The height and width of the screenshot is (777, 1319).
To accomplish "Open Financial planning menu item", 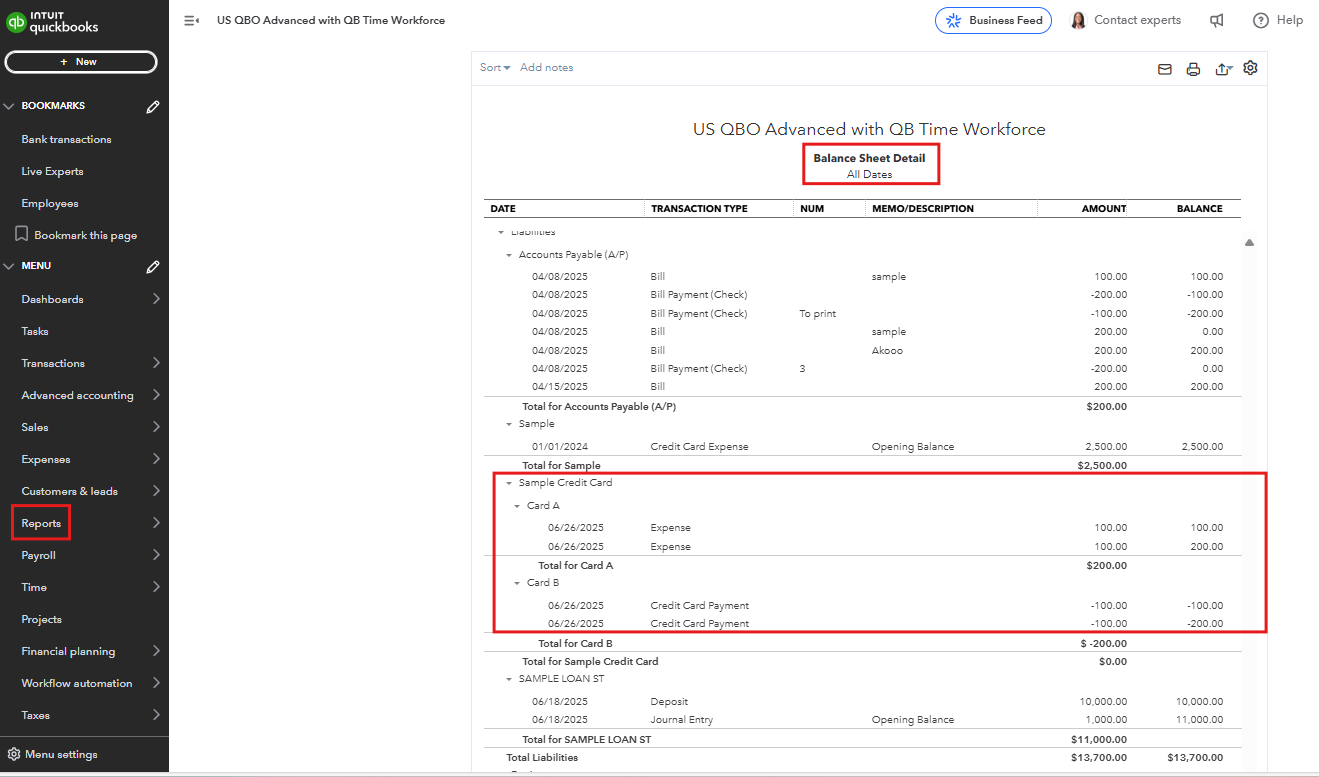I will pyautogui.click(x=68, y=651).
